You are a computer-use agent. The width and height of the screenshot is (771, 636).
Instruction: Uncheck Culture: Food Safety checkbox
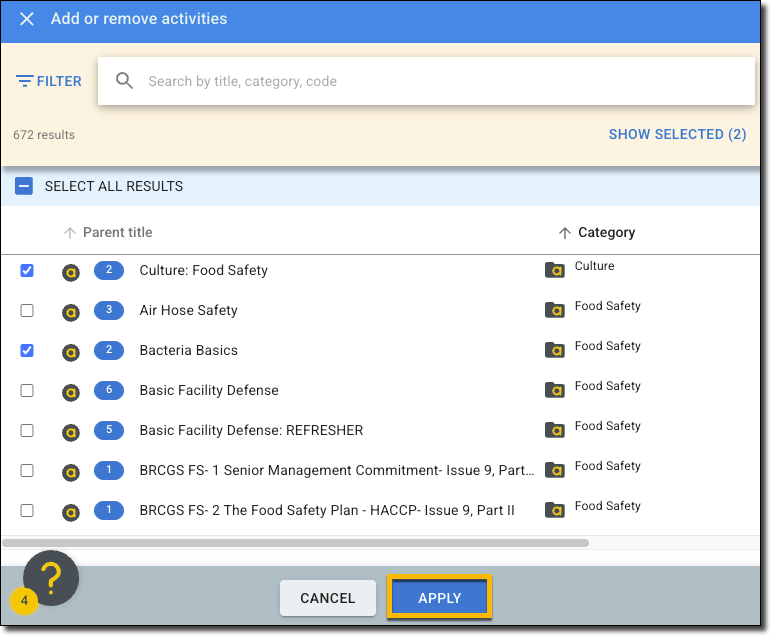pyautogui.click(x=27, y=270)
